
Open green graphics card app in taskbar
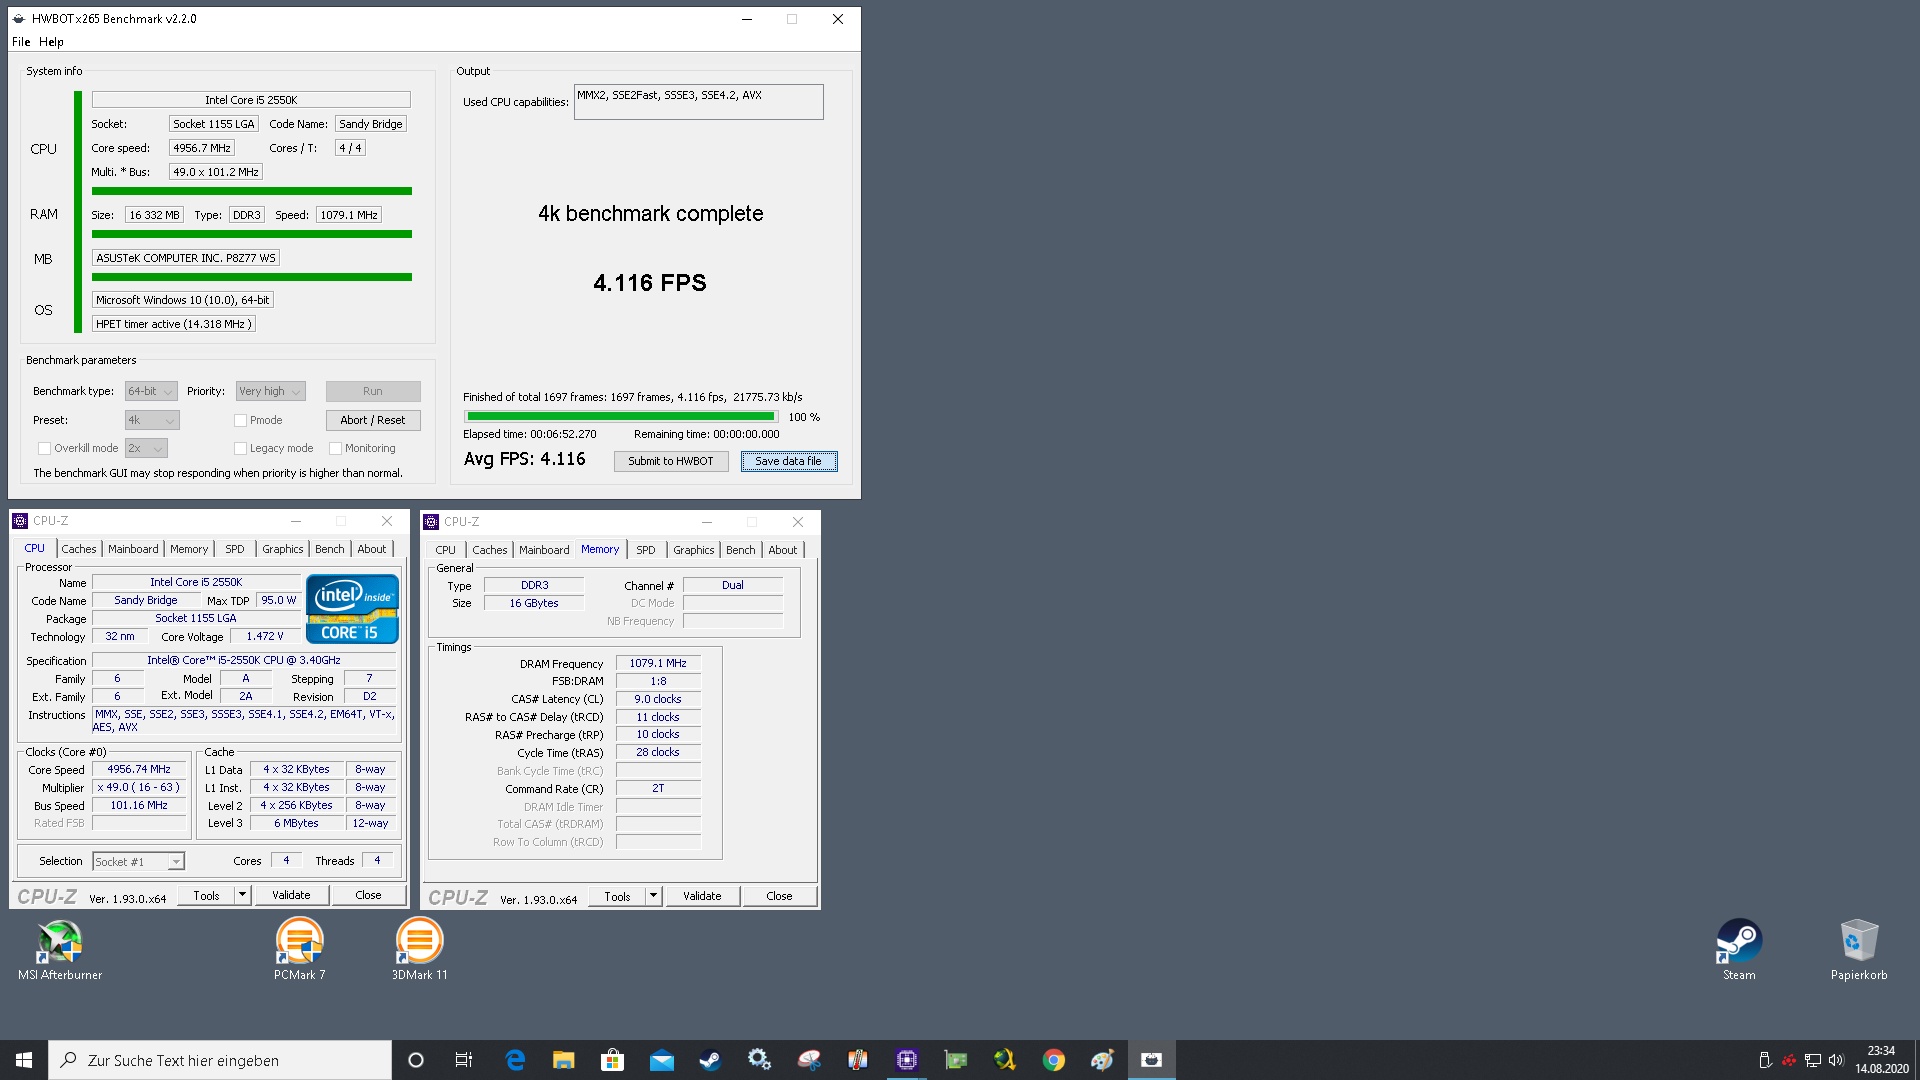click(955, 1060)
